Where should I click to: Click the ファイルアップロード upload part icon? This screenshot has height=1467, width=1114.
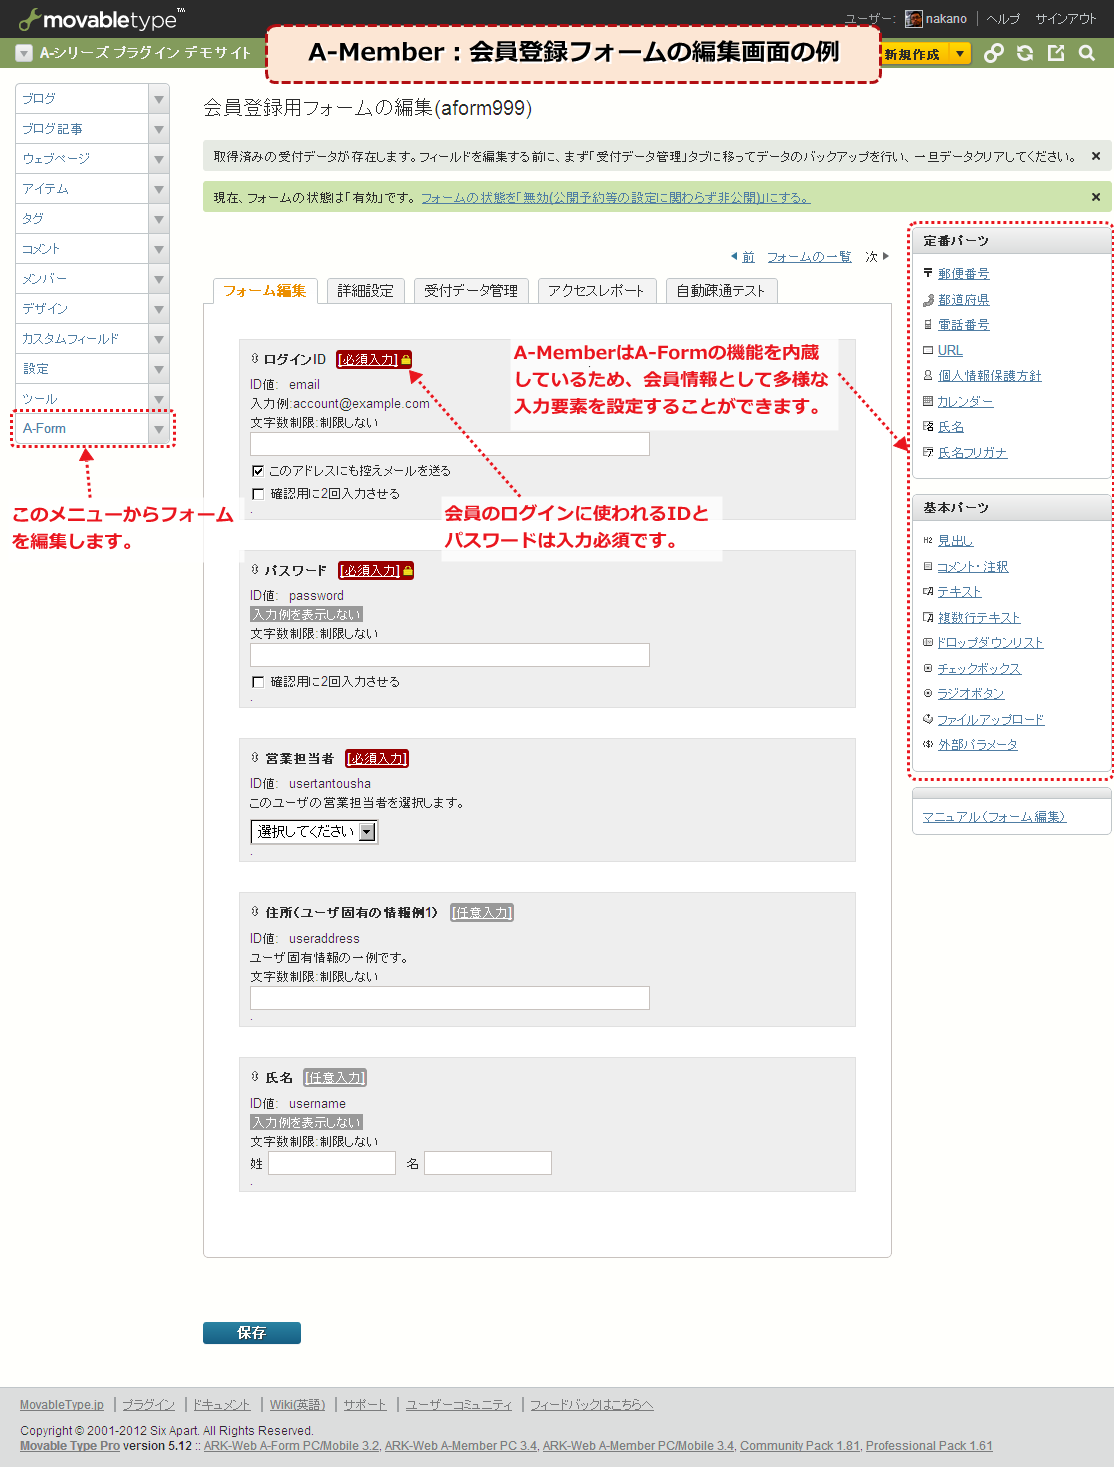point(928,719)
